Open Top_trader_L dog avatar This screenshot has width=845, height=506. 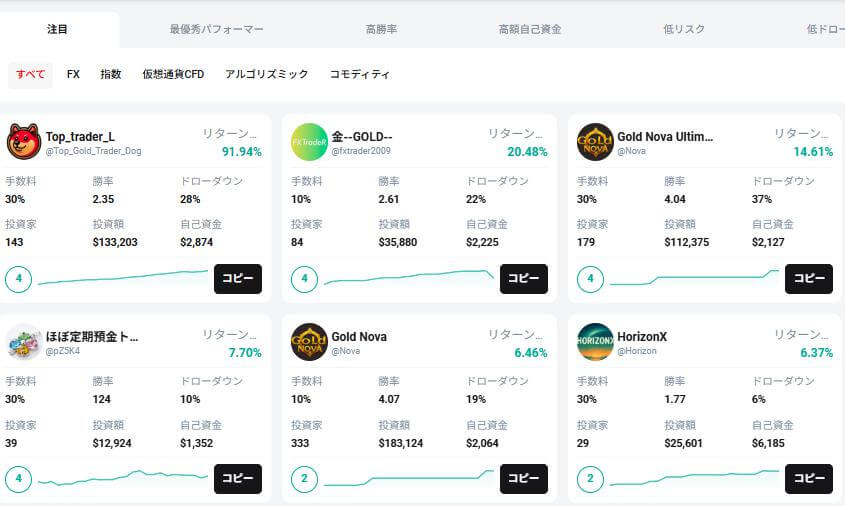(24, 142)
